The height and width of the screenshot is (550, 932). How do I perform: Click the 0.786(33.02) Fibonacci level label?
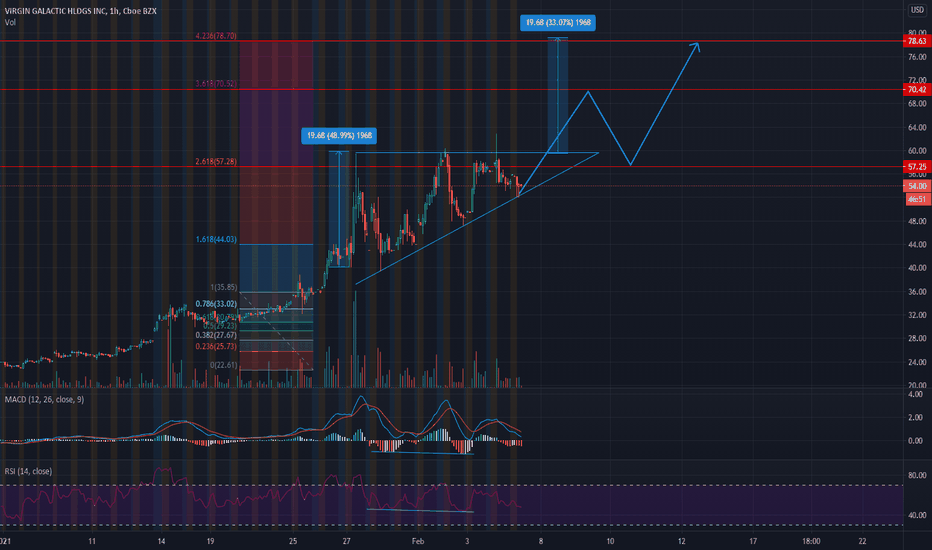click(216, 304)
